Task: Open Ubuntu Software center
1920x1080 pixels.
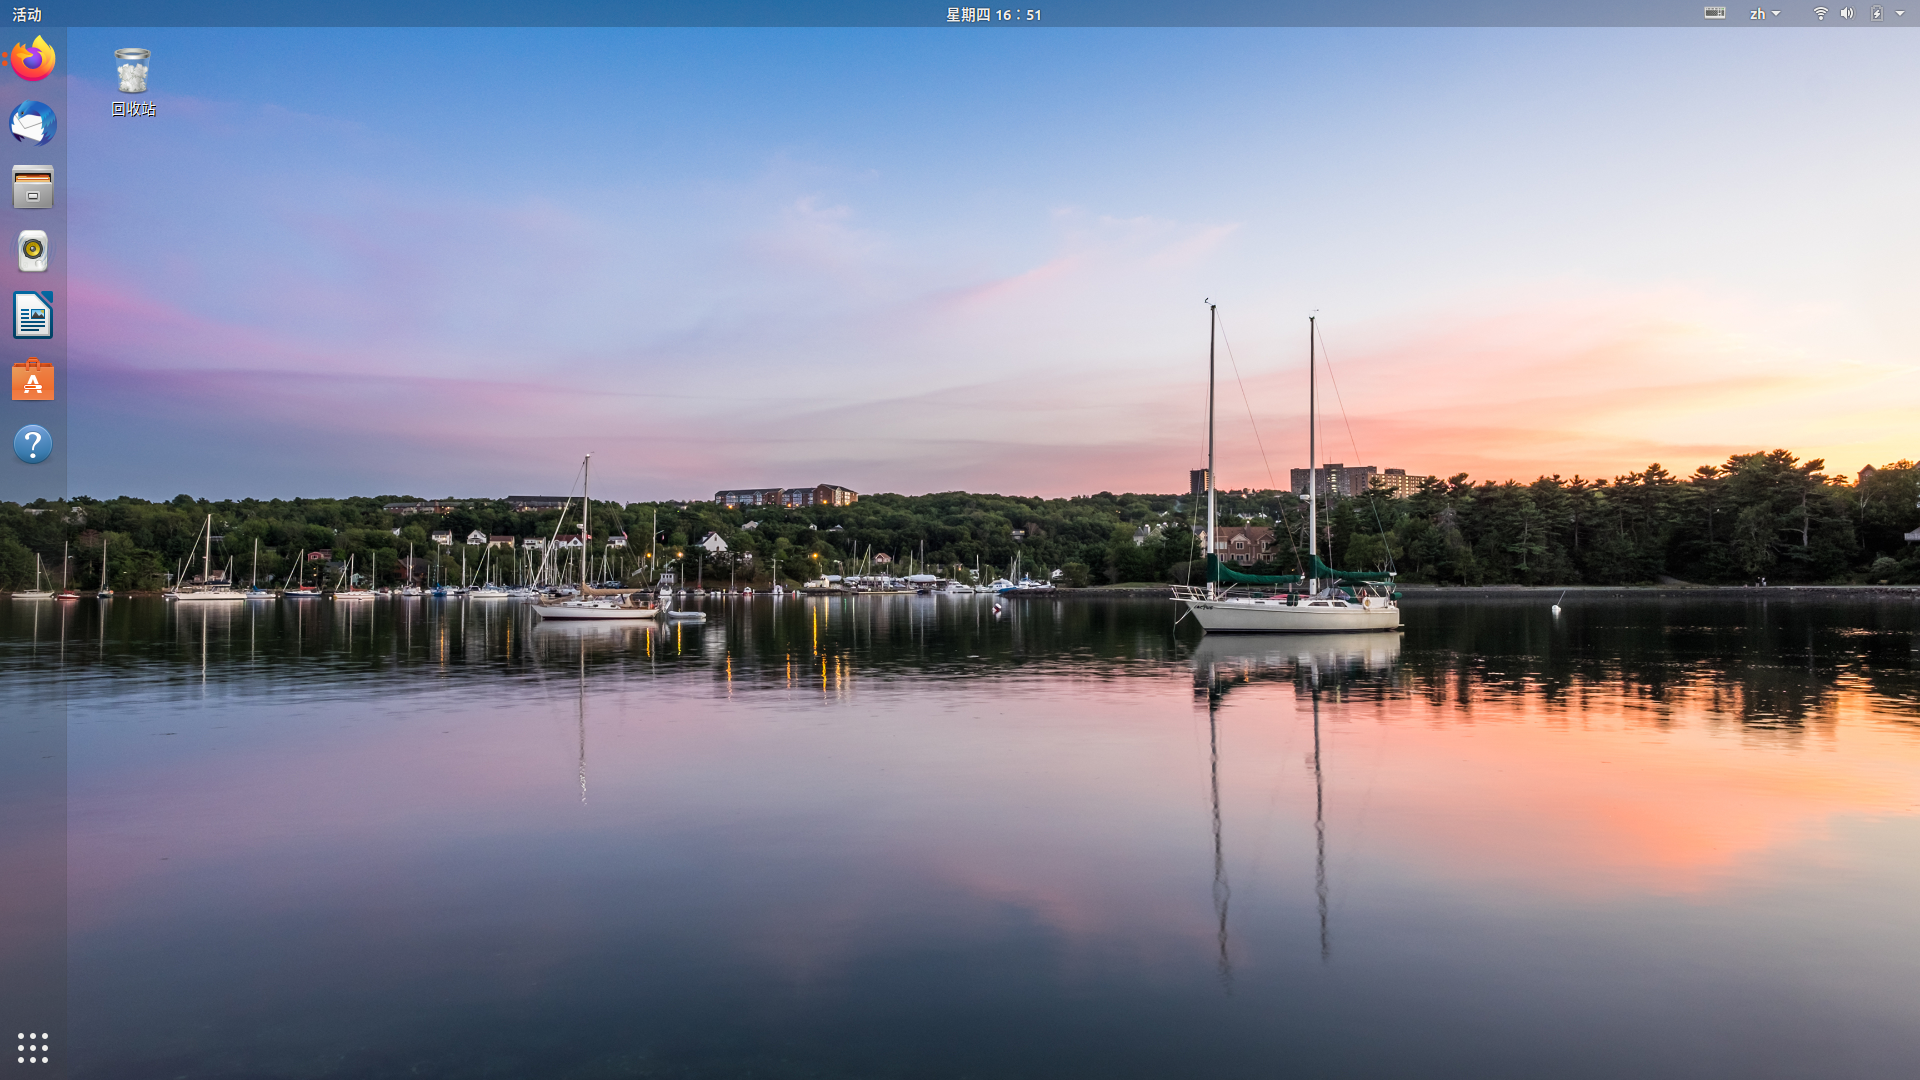Action: click(33, 380)
